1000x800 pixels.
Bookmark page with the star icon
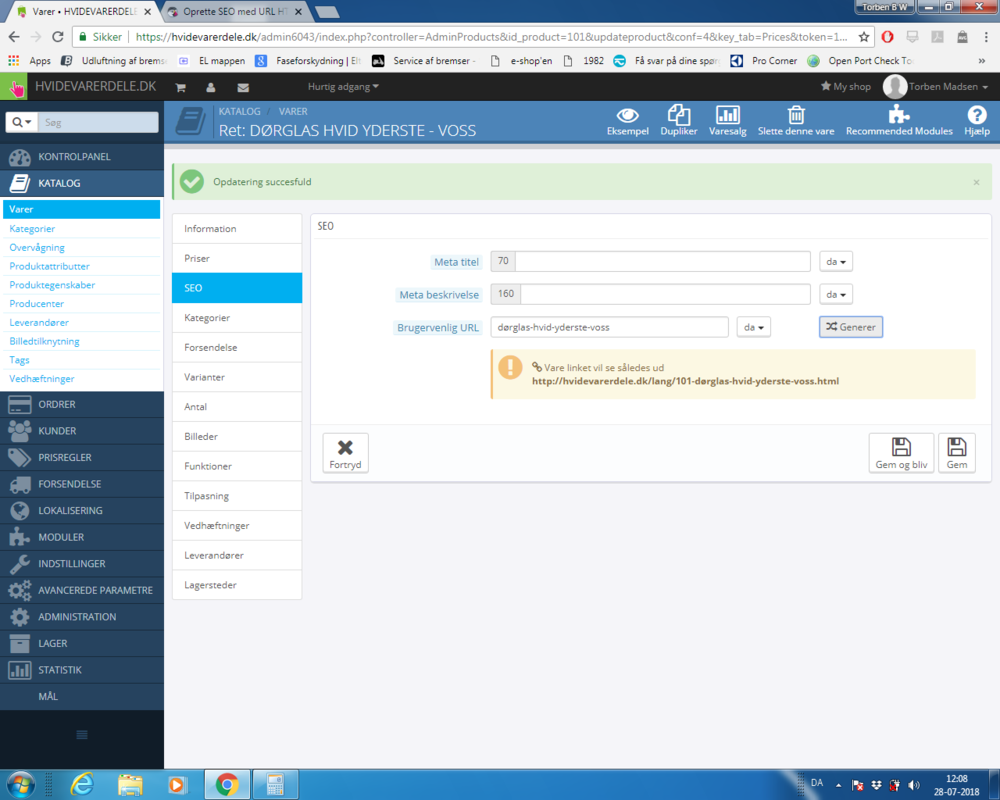coord(864,36)
